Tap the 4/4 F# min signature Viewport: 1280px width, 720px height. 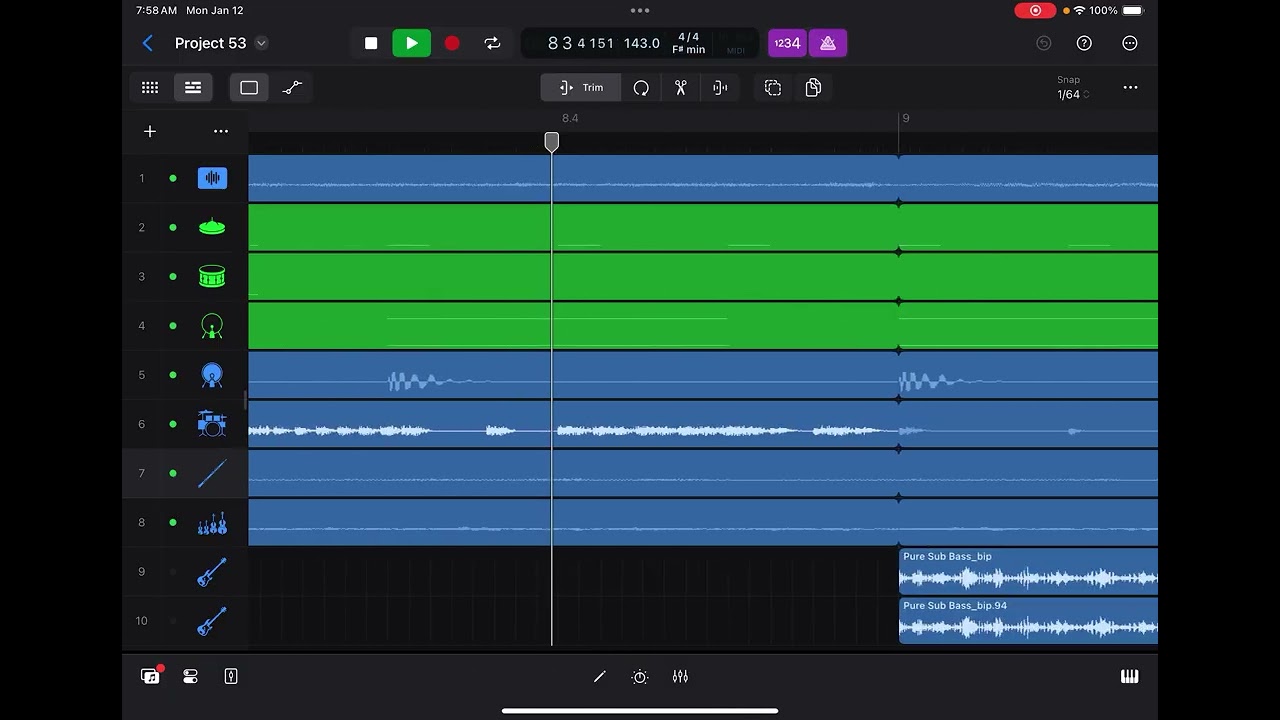click(688, 43)
